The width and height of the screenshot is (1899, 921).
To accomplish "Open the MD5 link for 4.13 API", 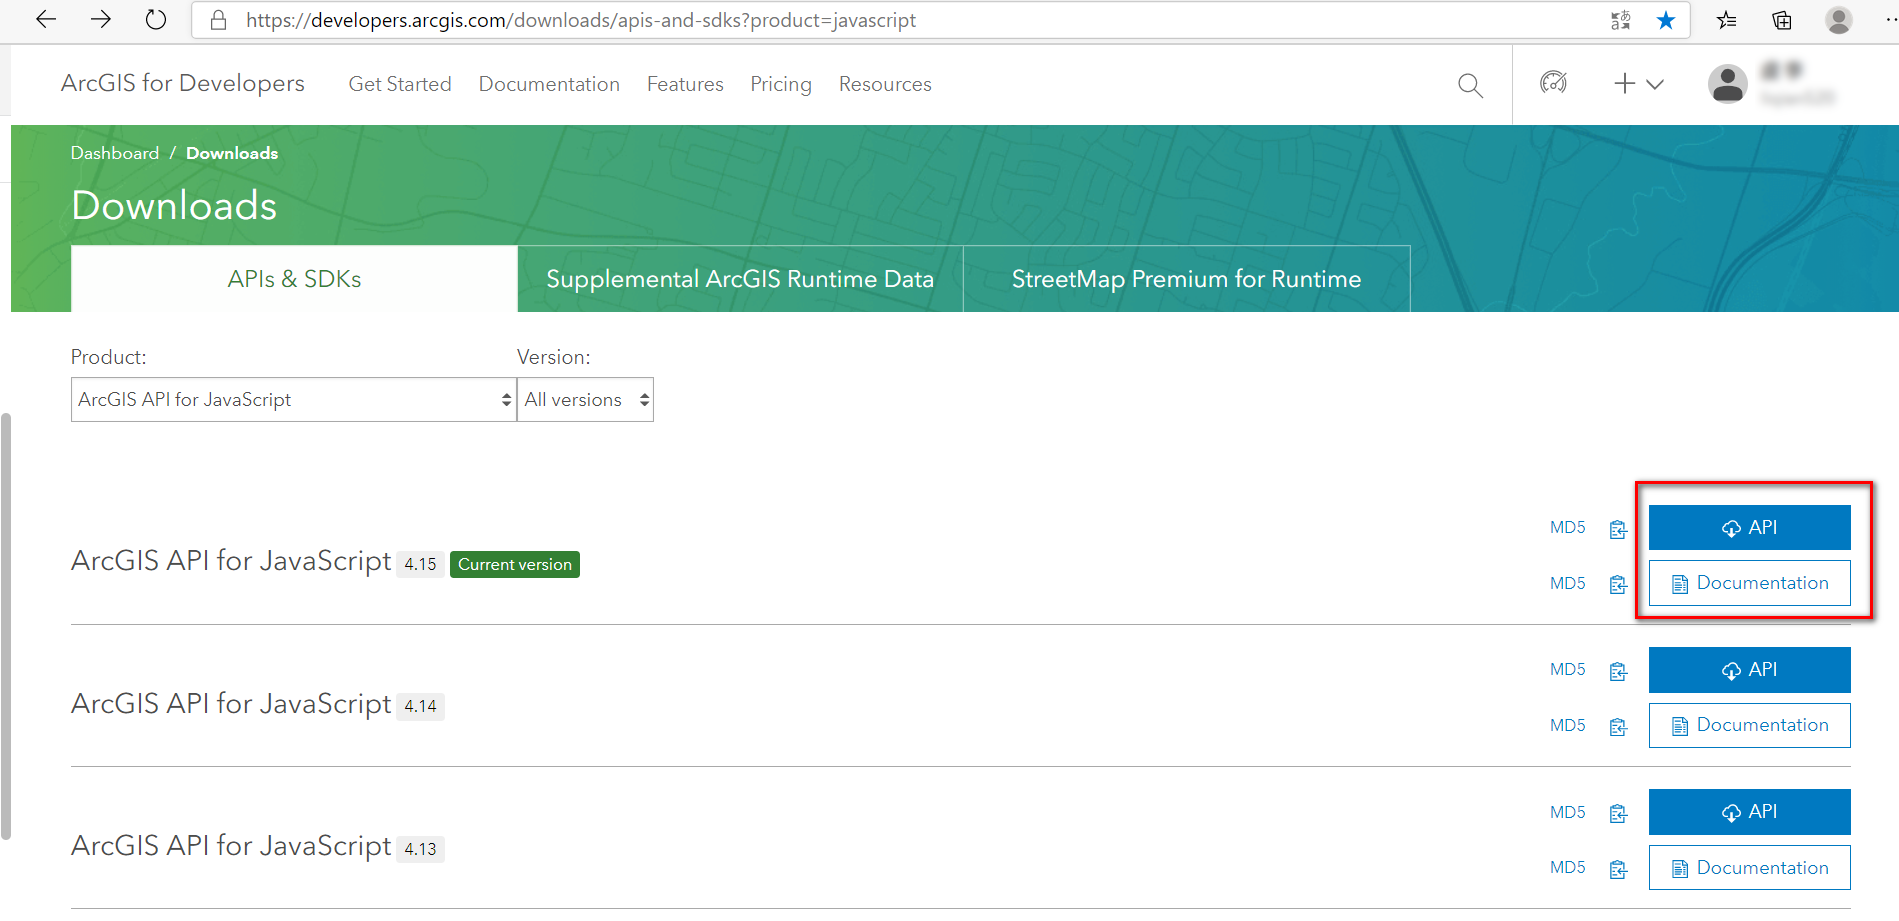I will click(1568, 812).
